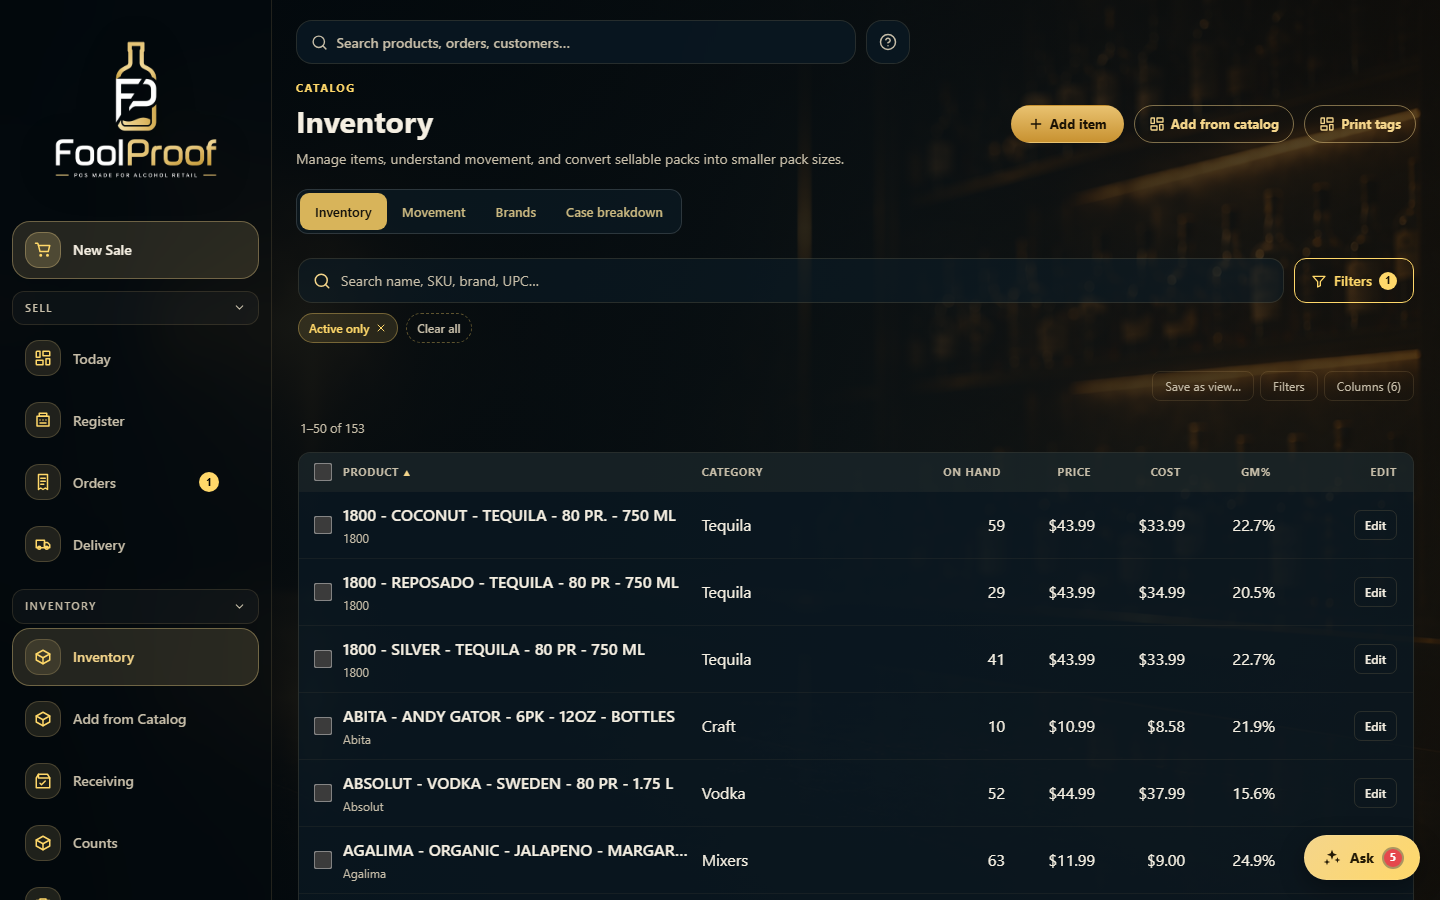Click the Craft category in Abita row
This screenshot has width=1440, height=900.
coord(718,726)
